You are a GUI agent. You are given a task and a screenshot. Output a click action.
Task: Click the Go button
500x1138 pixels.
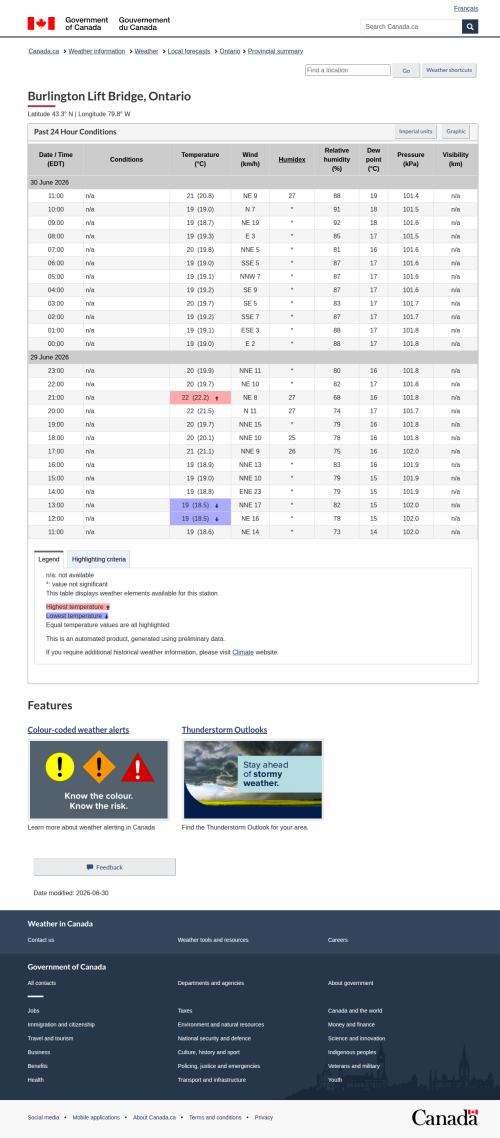406,71
